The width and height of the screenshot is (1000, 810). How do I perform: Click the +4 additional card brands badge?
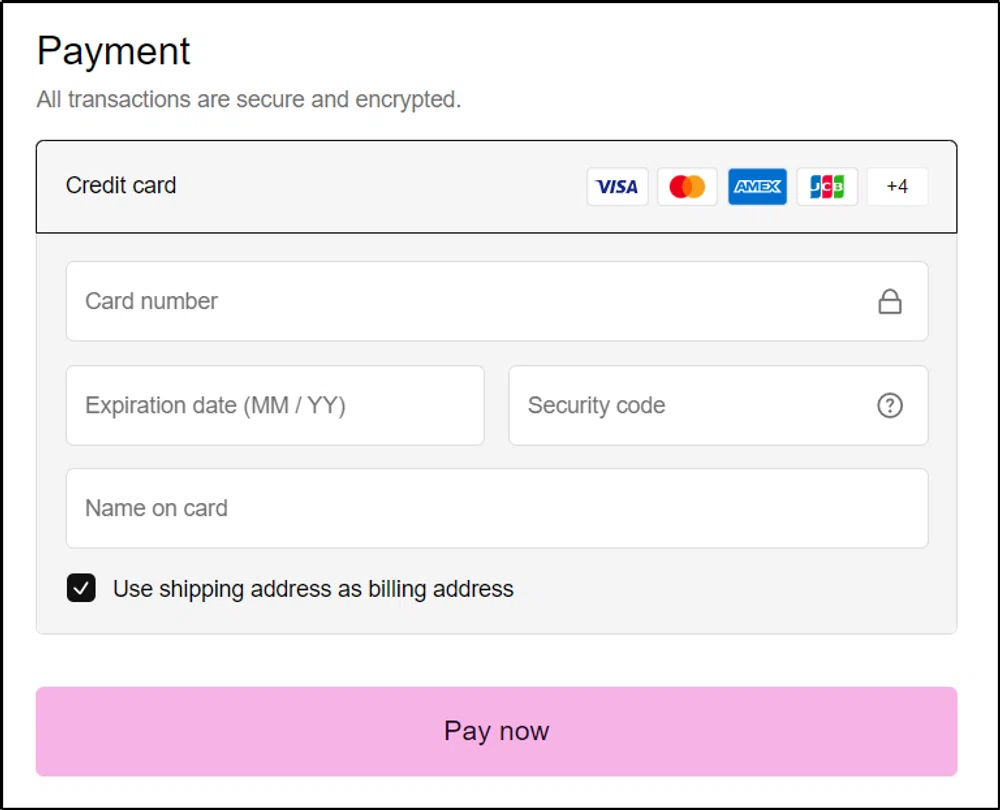pyautogui.click(x=897, y=186)
